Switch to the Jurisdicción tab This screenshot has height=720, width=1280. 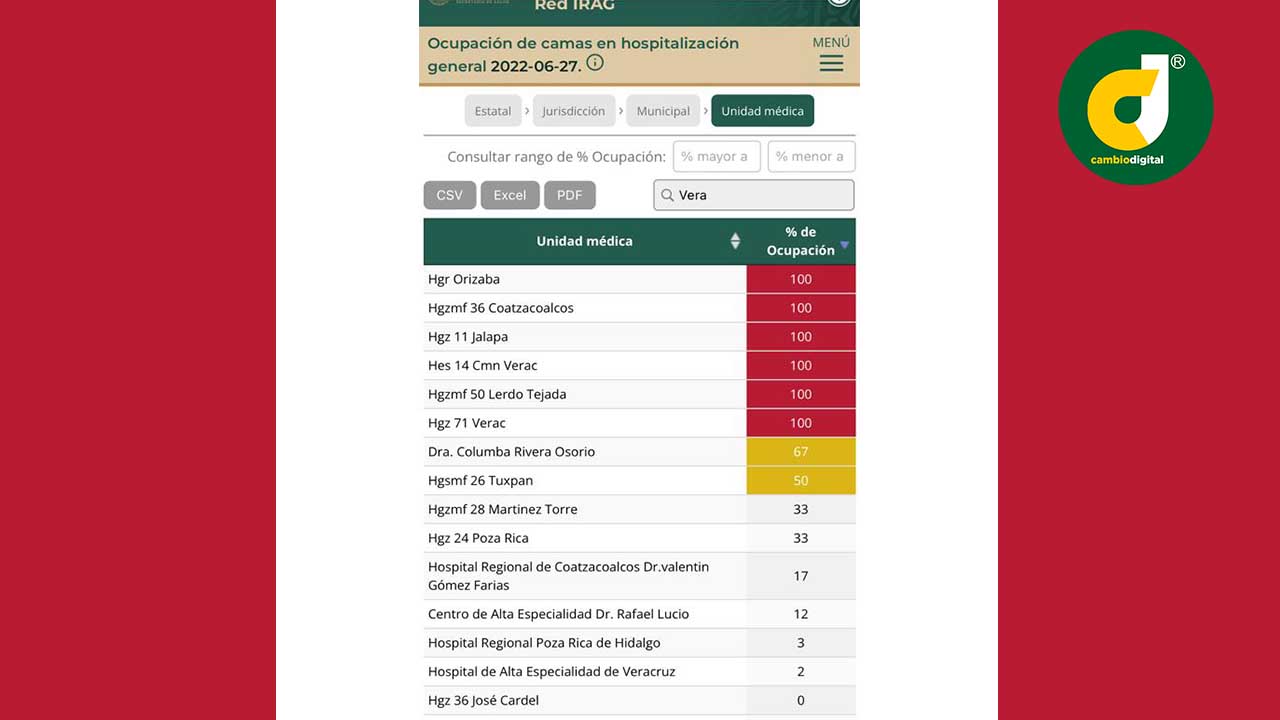[x=573, y=111]
